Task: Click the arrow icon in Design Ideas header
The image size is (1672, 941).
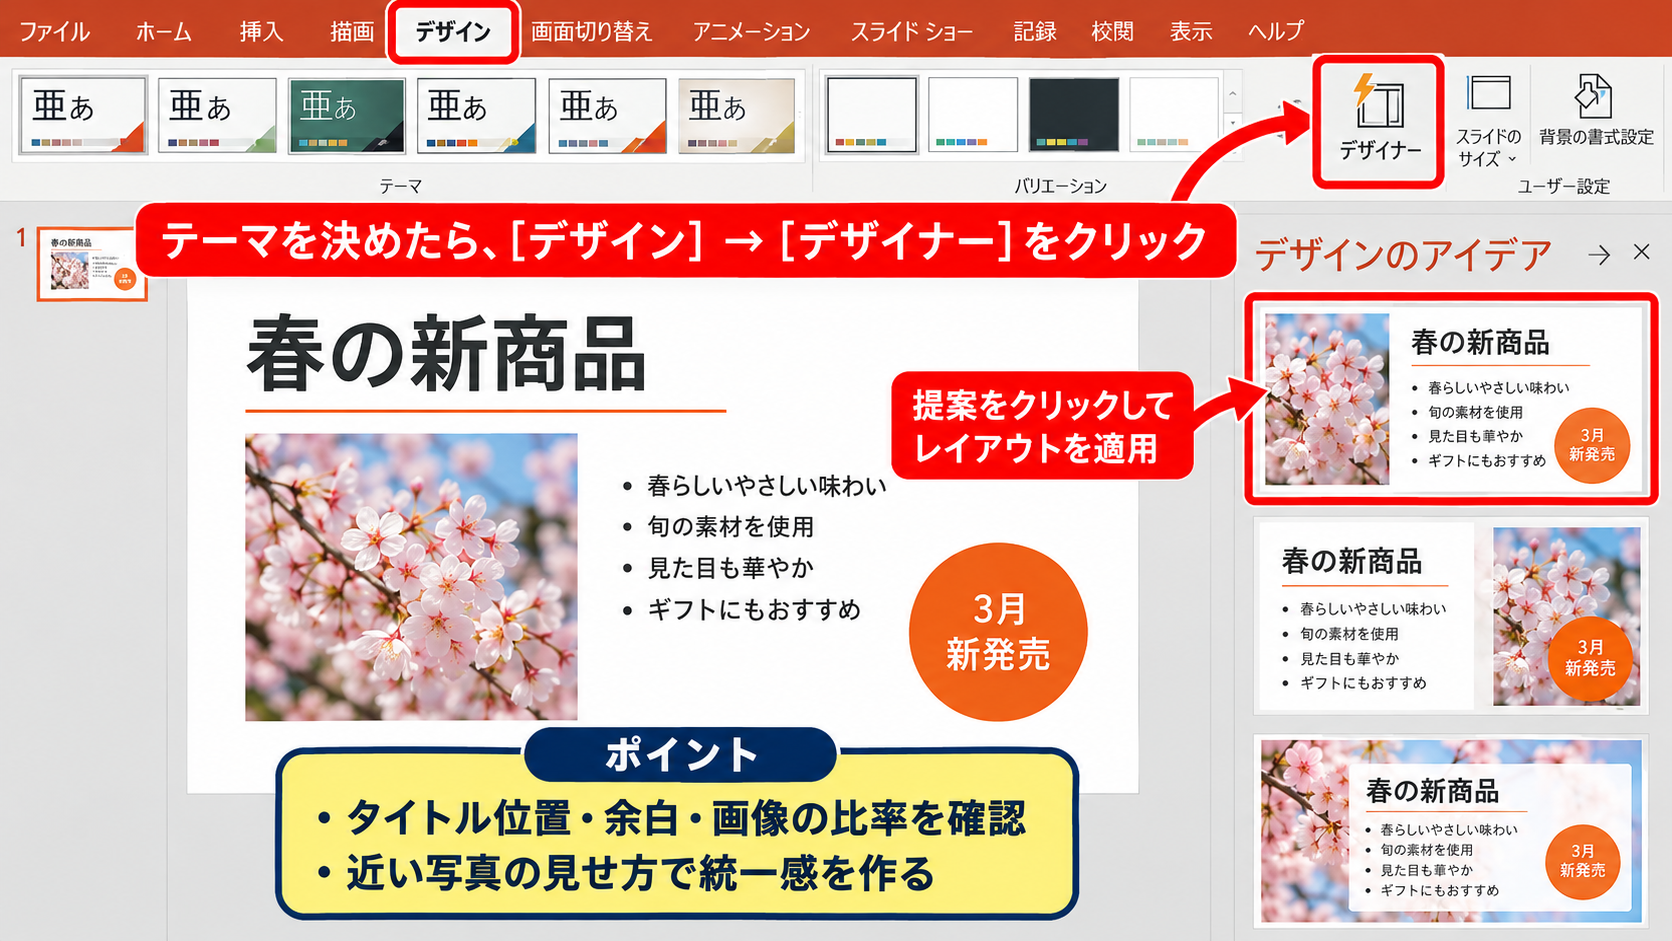Action: point(1599,254)
